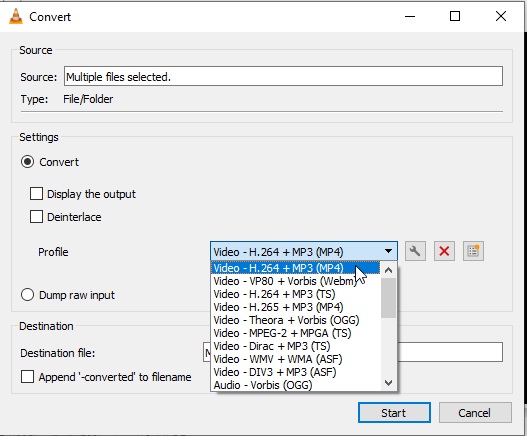Select the Convert radio button
Viewport: 527px width, 436px height.
pyautogui.click(x=27, y=162)
